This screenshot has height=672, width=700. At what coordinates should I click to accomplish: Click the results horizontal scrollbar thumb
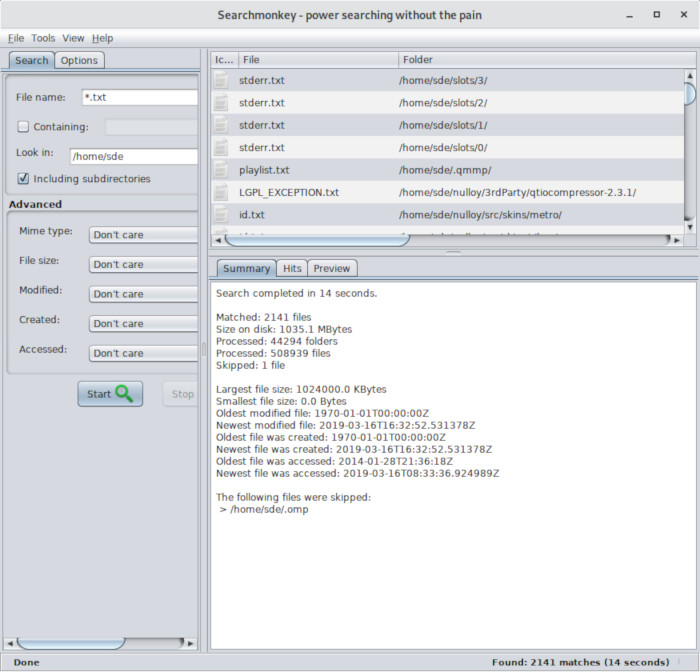coord(317,240)
